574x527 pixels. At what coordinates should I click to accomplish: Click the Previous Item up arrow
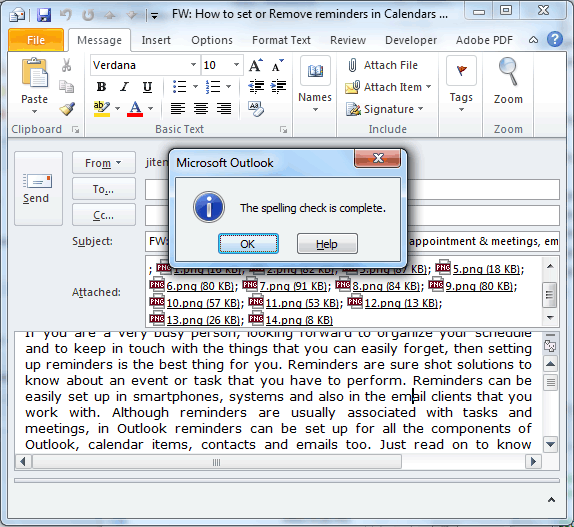pos(110,15)
